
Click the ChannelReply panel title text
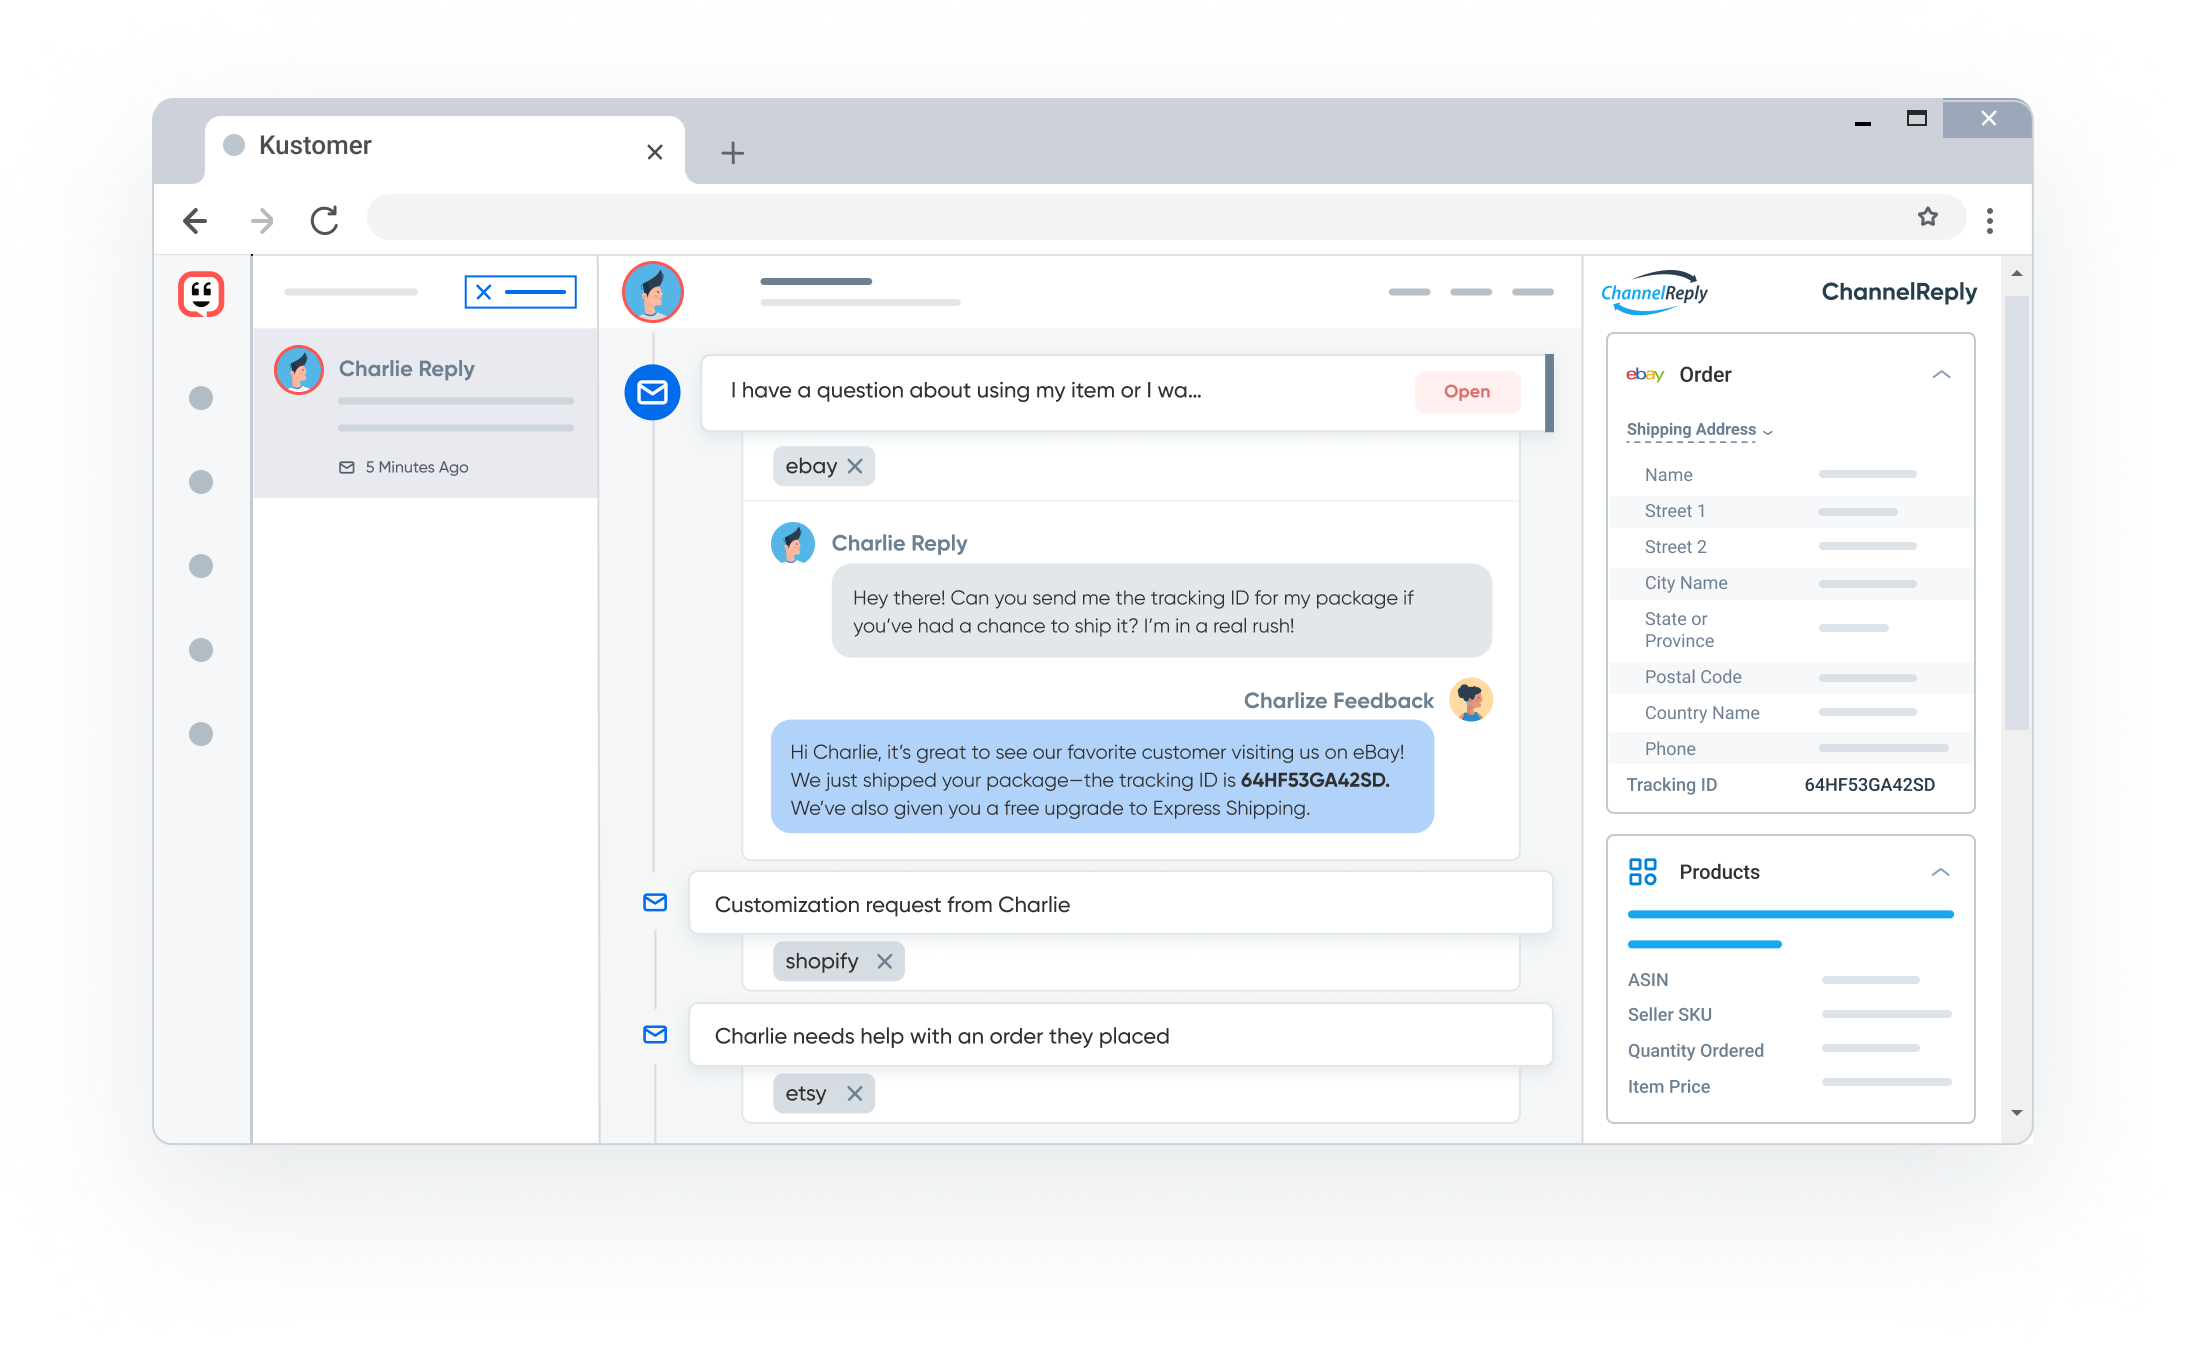coord(1899,292)
